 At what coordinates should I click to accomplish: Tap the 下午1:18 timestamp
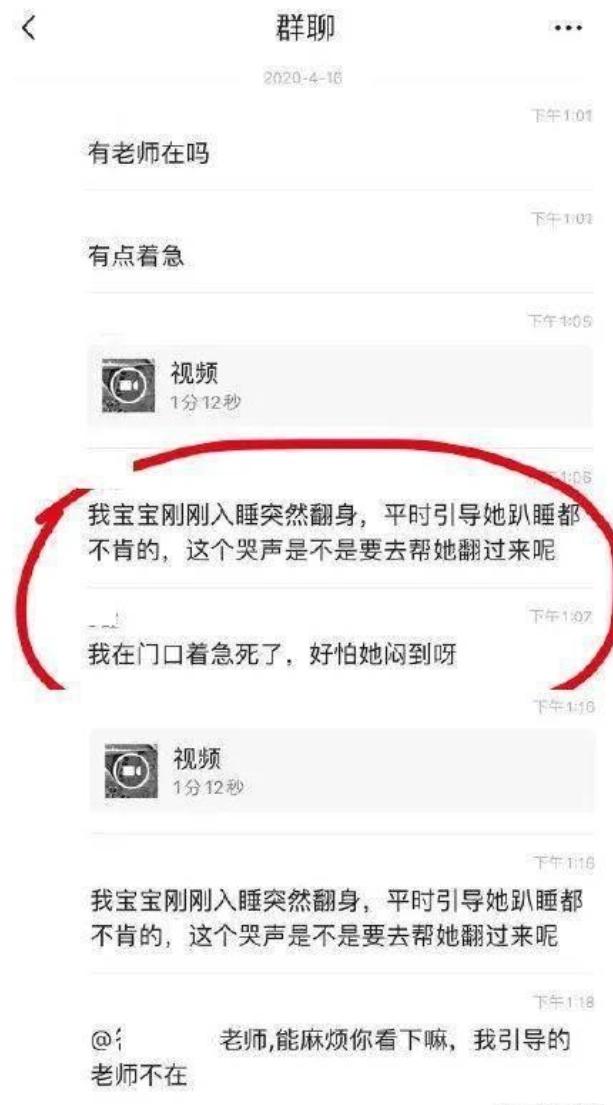point(563,1001)
